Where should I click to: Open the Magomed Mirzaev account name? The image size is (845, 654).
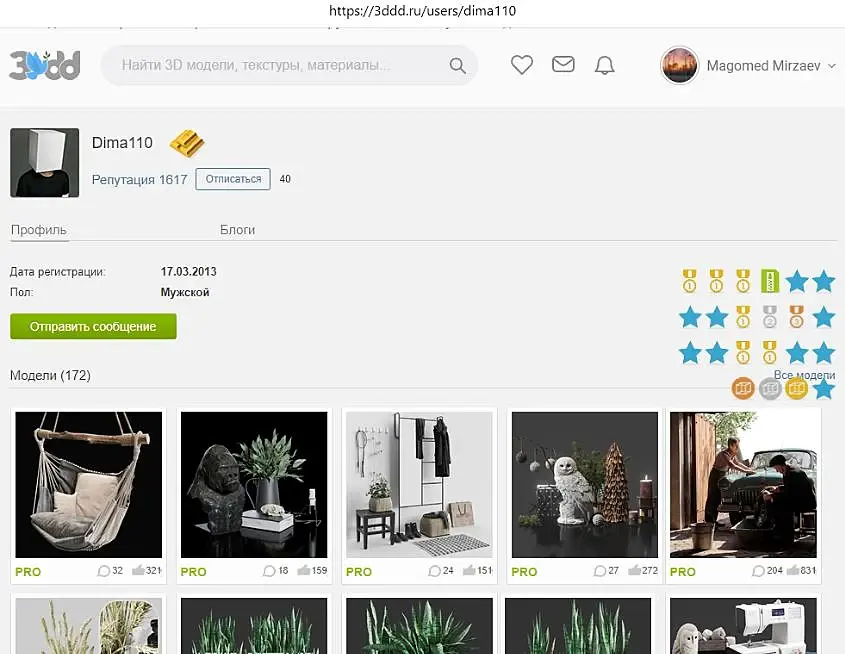coord(763,66)
